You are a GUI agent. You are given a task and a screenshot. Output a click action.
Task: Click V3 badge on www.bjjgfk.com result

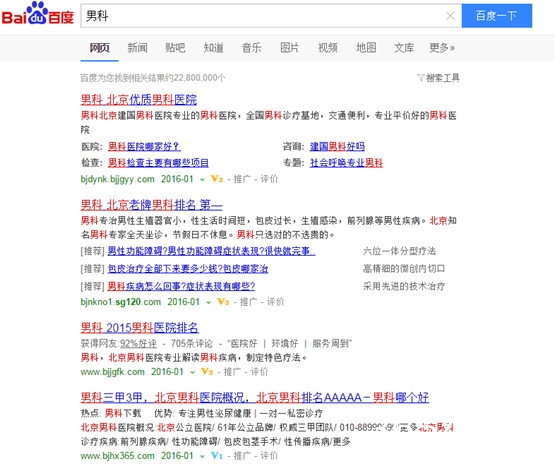207,372
